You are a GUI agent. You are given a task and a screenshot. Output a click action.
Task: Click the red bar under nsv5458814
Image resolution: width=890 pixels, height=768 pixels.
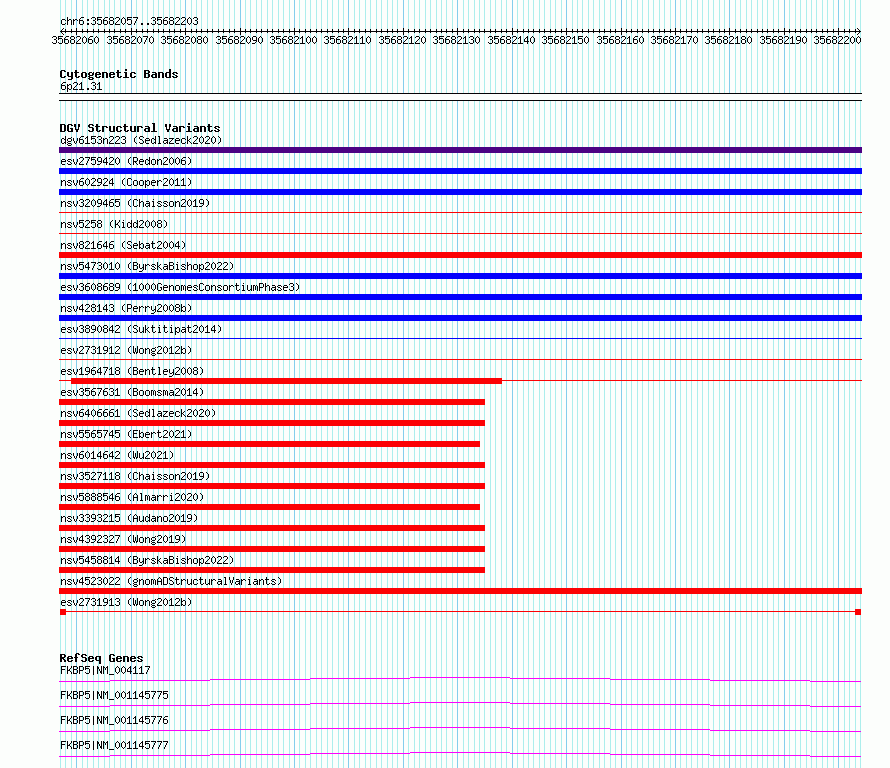click(x=272, y=570)
